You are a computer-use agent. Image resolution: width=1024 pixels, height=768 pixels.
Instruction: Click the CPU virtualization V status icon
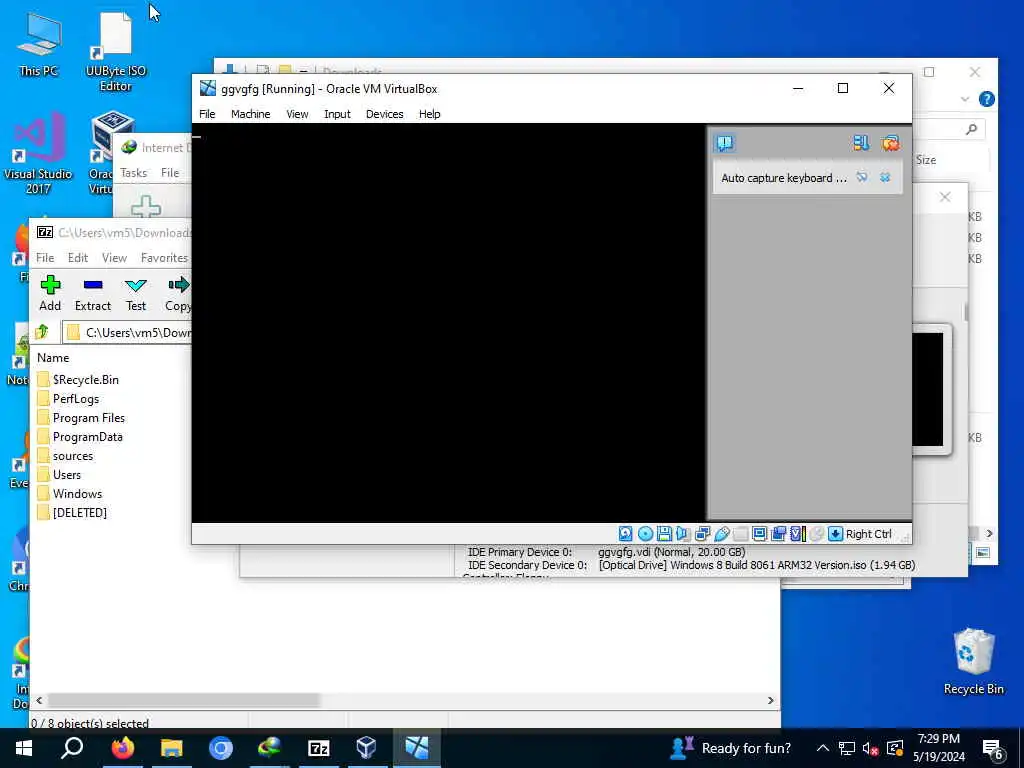pyautogui.click(x=797, y=534)
